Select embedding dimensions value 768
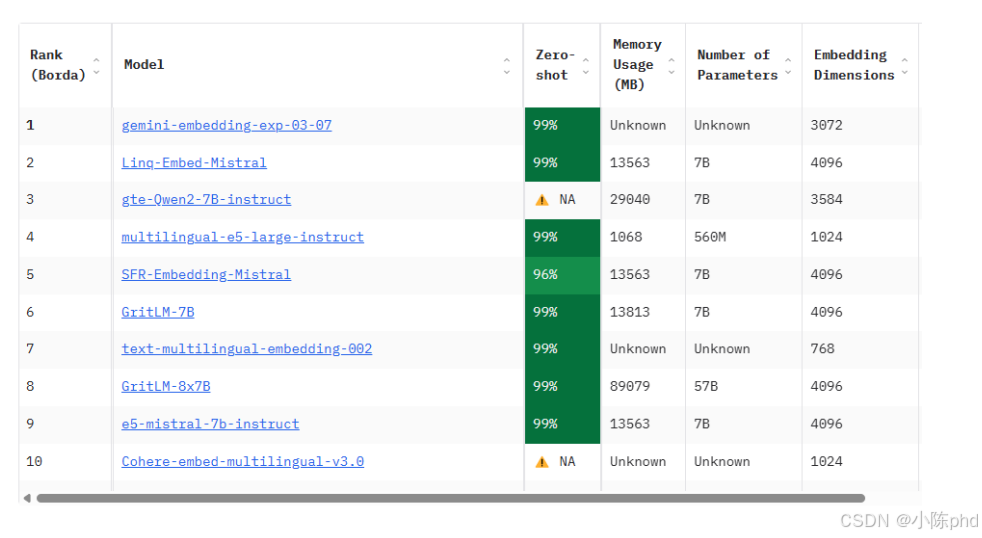Image resolution: width=982 pixels, height=538 pixels. click(822, 348)
